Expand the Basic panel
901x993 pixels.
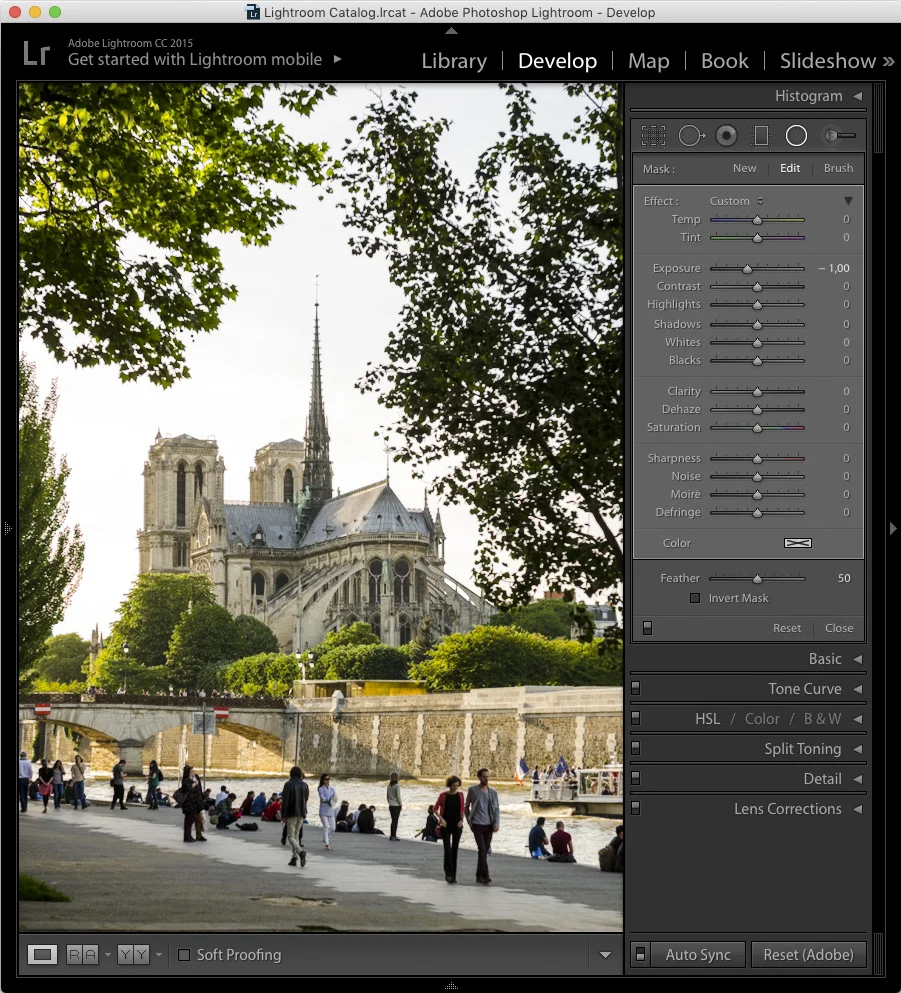pos(858,659)
